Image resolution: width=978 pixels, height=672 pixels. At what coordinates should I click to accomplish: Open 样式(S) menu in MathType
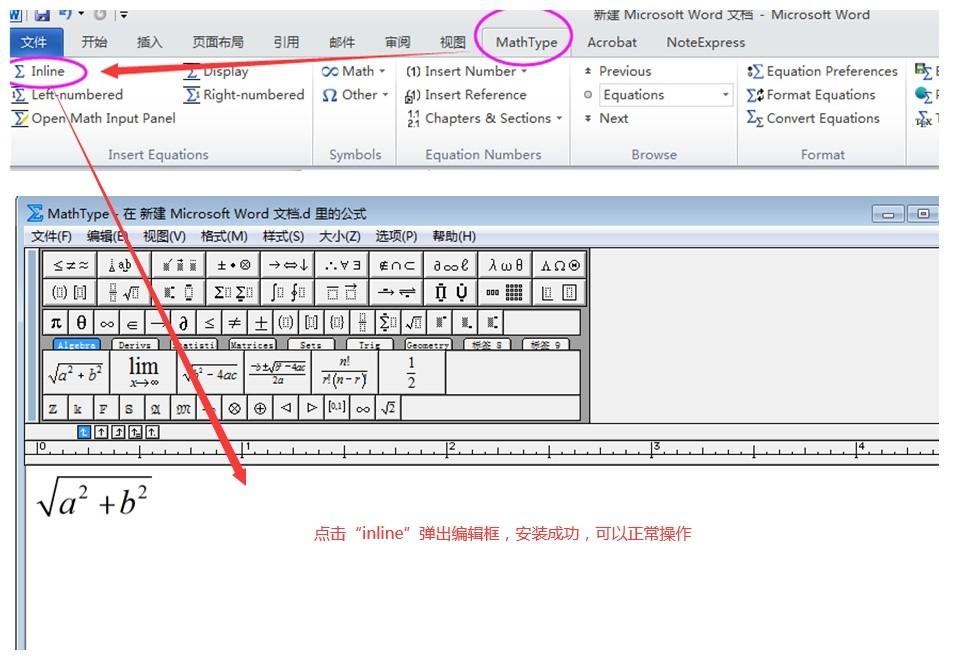(283, 236)
